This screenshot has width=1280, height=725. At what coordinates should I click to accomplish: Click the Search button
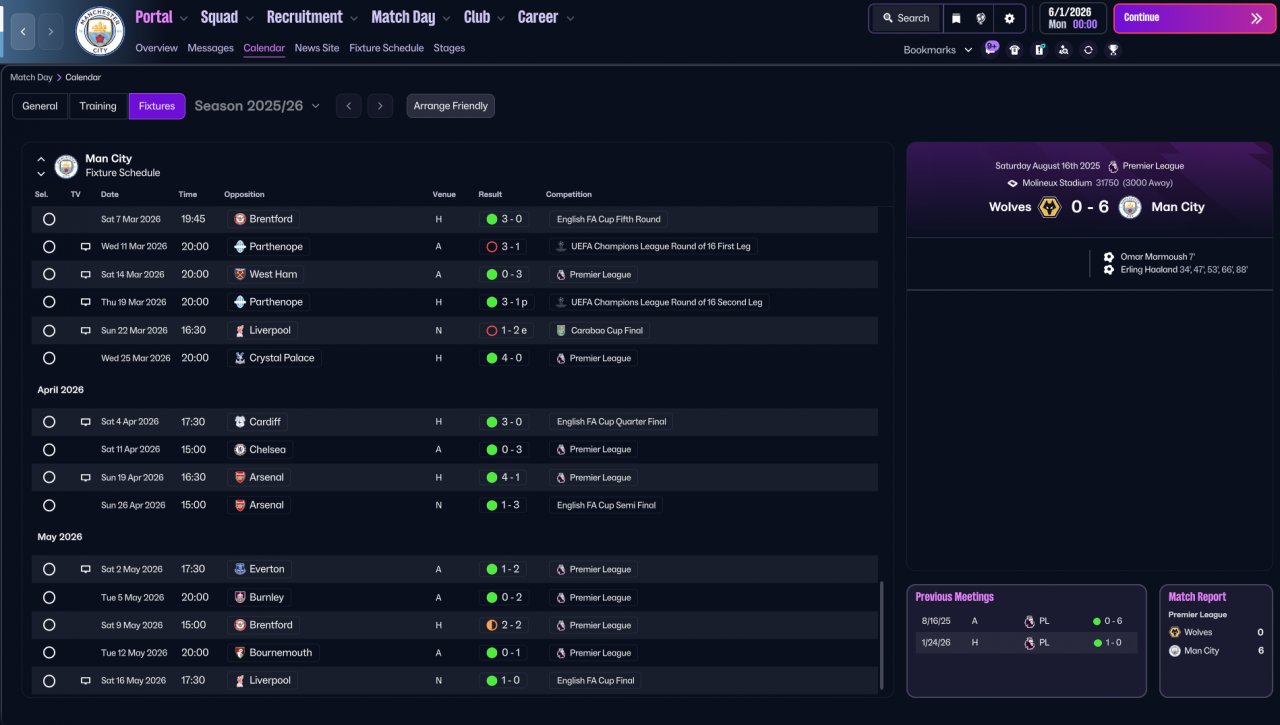point(905,18)
